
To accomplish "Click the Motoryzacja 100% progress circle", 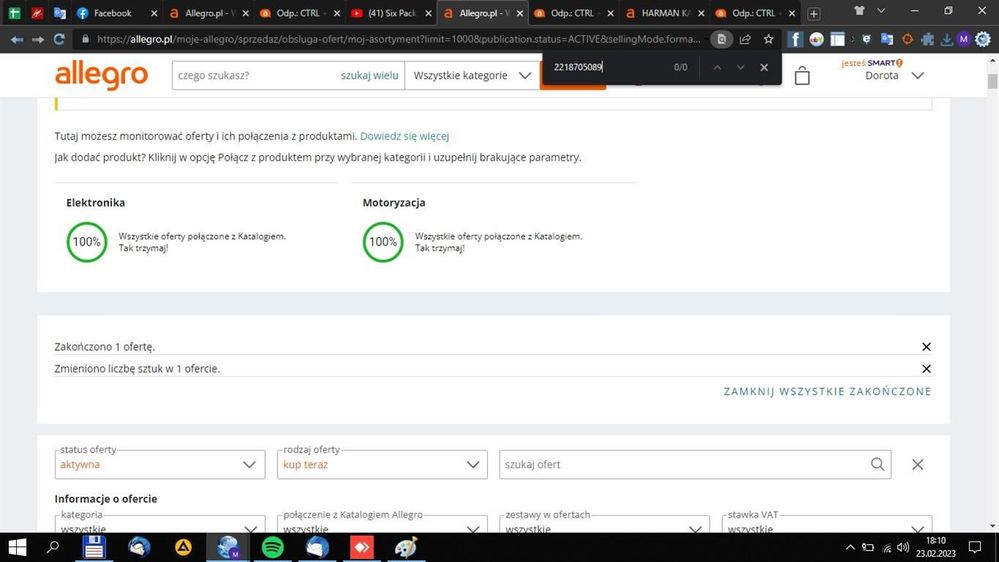I will [383, 242].
